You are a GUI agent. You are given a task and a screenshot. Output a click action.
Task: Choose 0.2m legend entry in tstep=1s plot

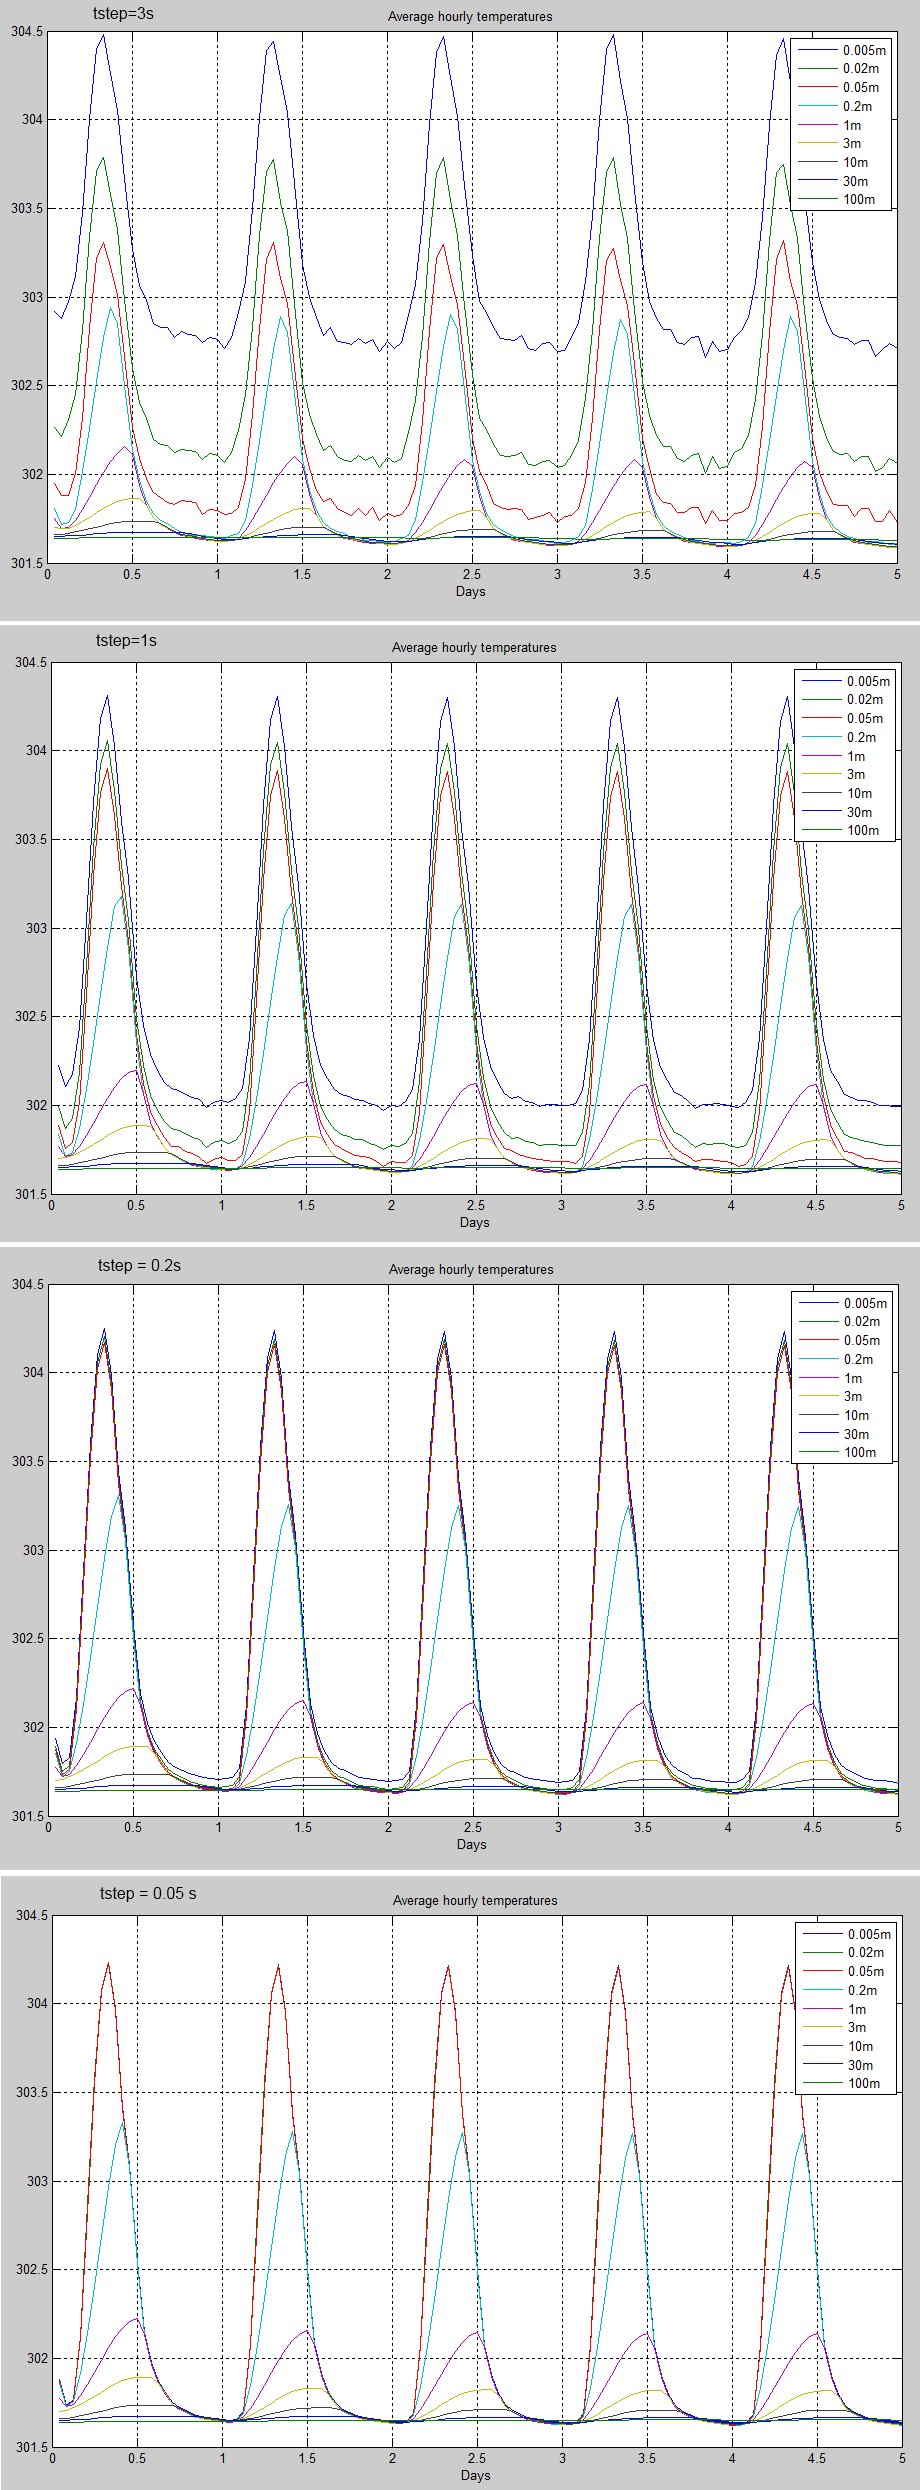pyautogui.click(x=861, y=737)
